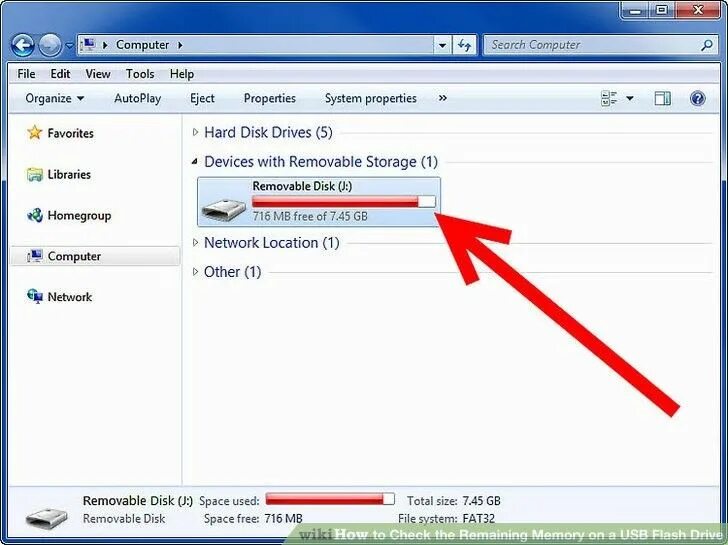Click Space free 716 MB value
This screenshot has height=545, width=728.
(283, 519)
